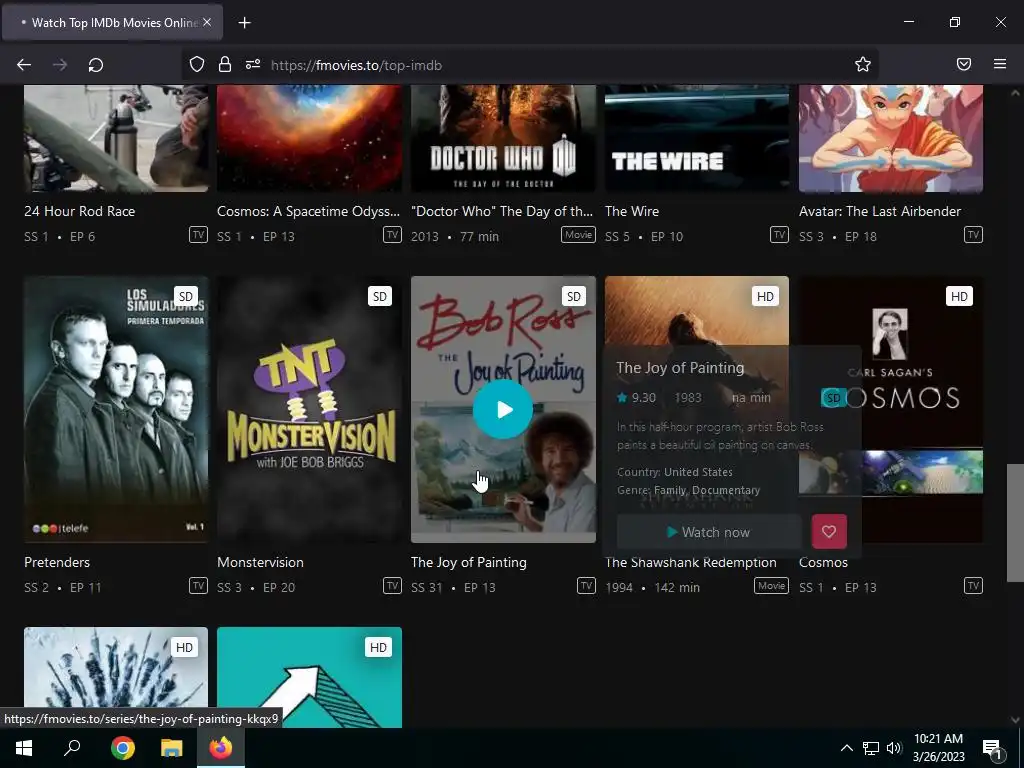Click the Documentary genre link
This screenshot has width=1024, height=768.
click(726, 490)
